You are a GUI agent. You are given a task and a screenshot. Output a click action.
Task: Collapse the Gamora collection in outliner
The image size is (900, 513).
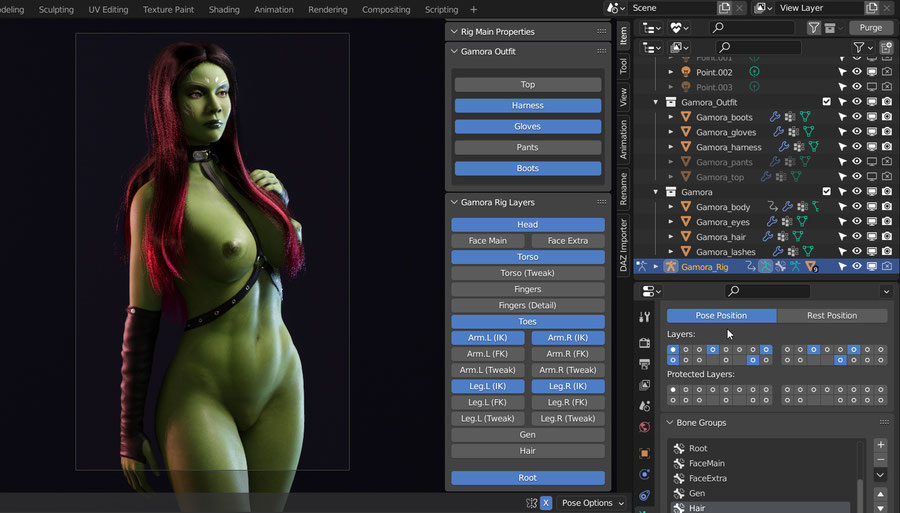pos(655,192)
